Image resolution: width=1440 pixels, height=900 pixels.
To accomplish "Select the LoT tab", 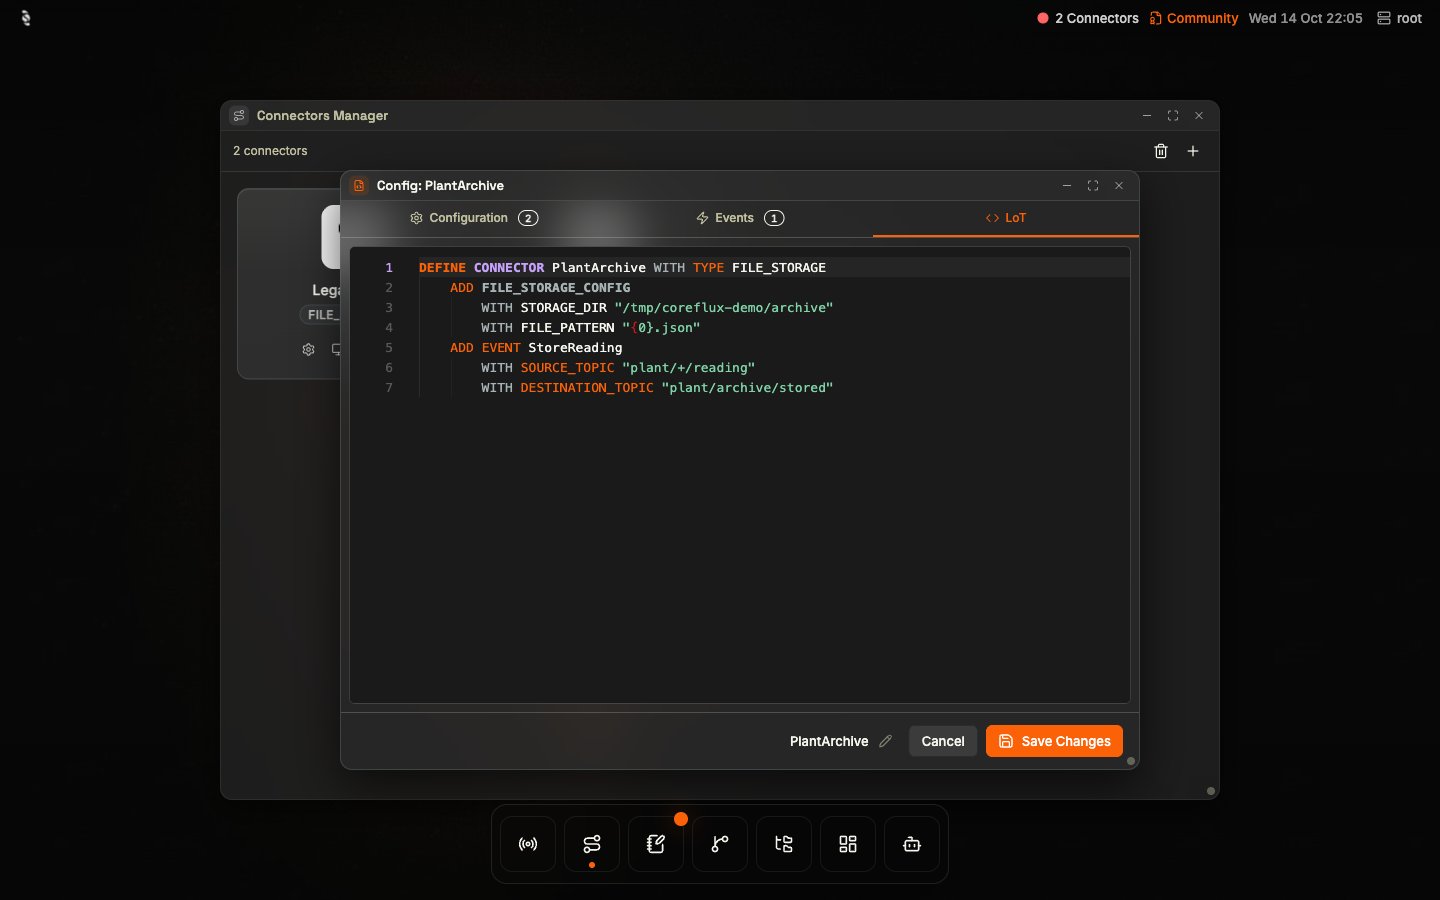I will tap(1006, 218).
